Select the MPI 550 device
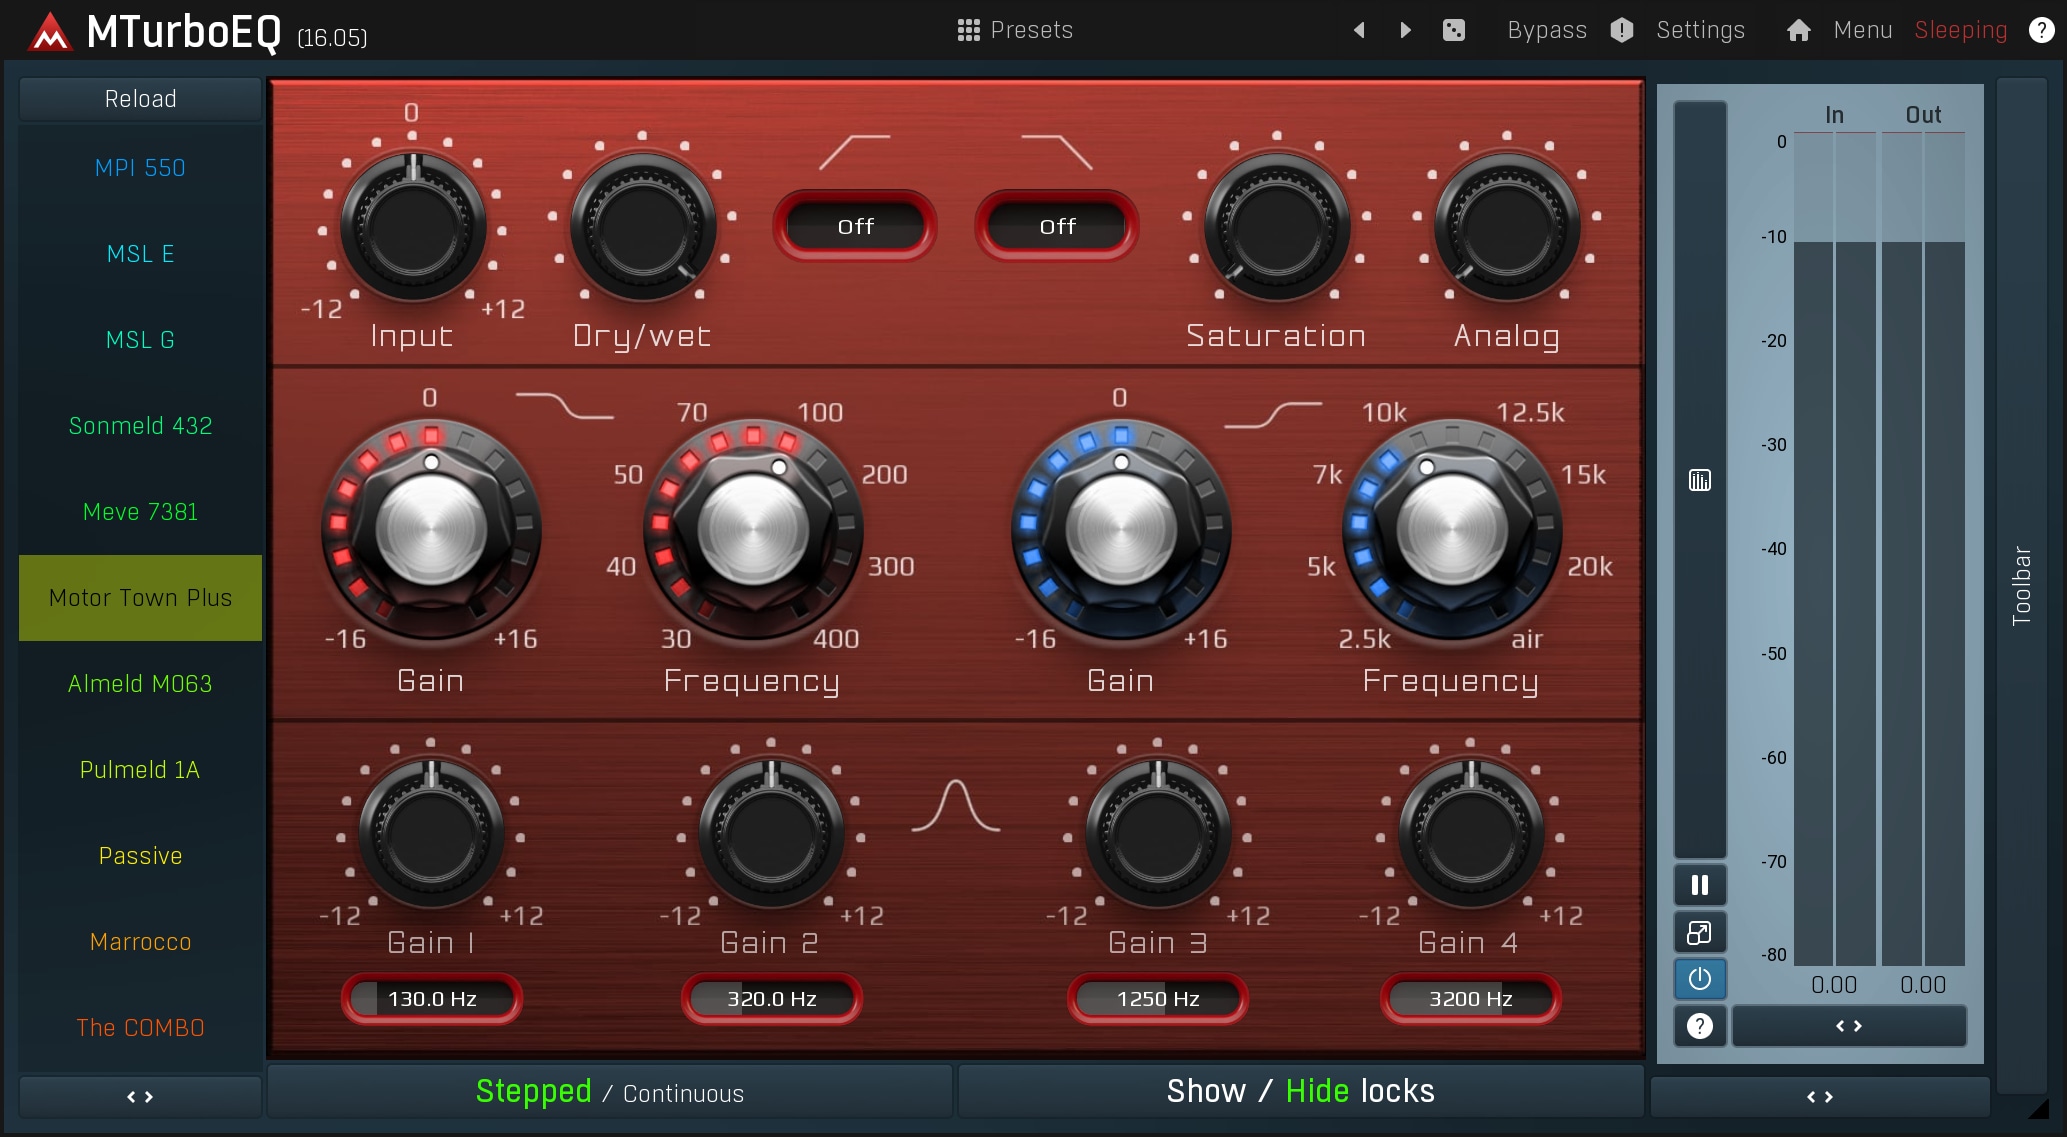2067x1137 pixels. [x=140, y=168]
